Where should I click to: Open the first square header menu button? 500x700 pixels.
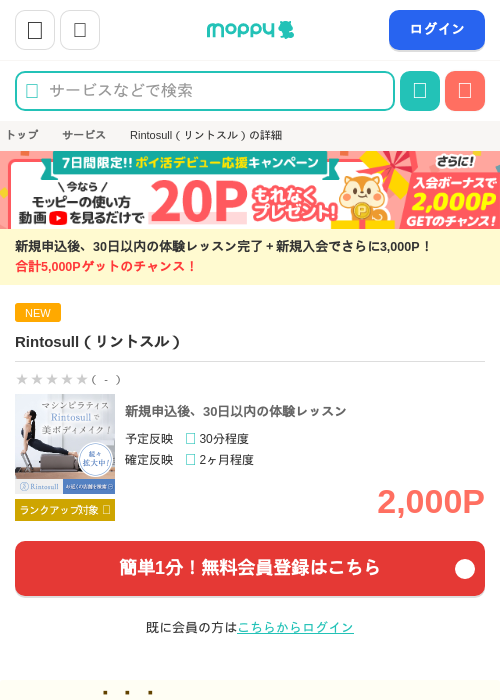(35, 30)
